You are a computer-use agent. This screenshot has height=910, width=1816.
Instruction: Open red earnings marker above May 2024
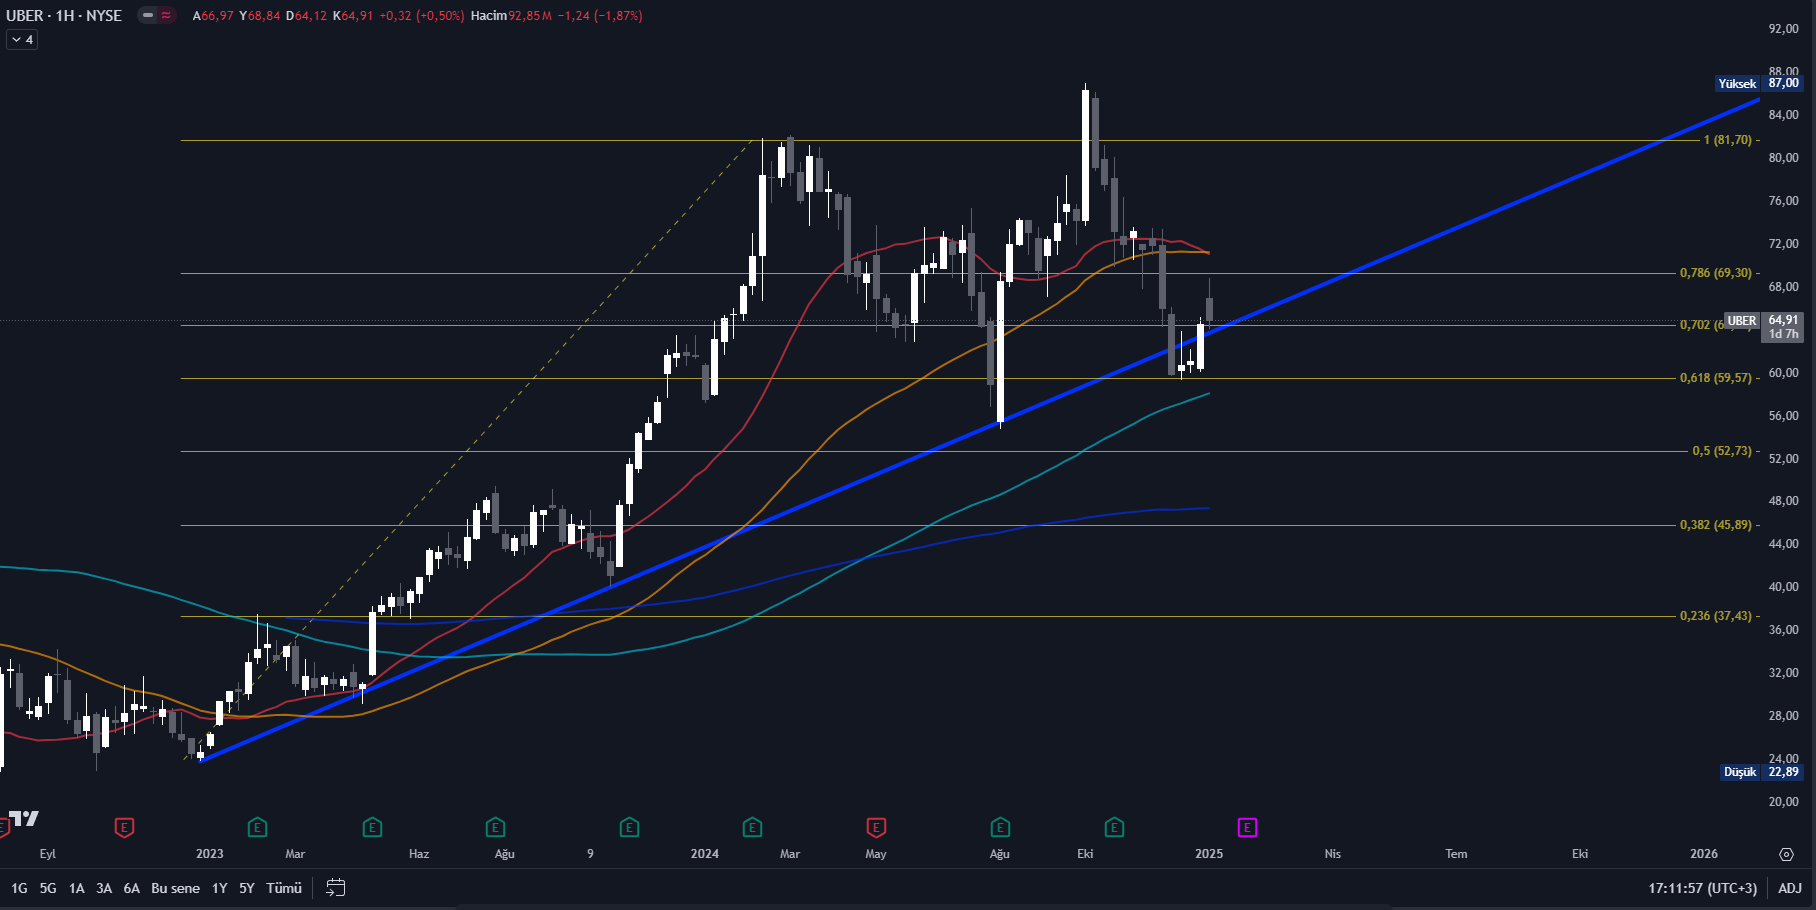pyautogui.click(x=876, y=827)
